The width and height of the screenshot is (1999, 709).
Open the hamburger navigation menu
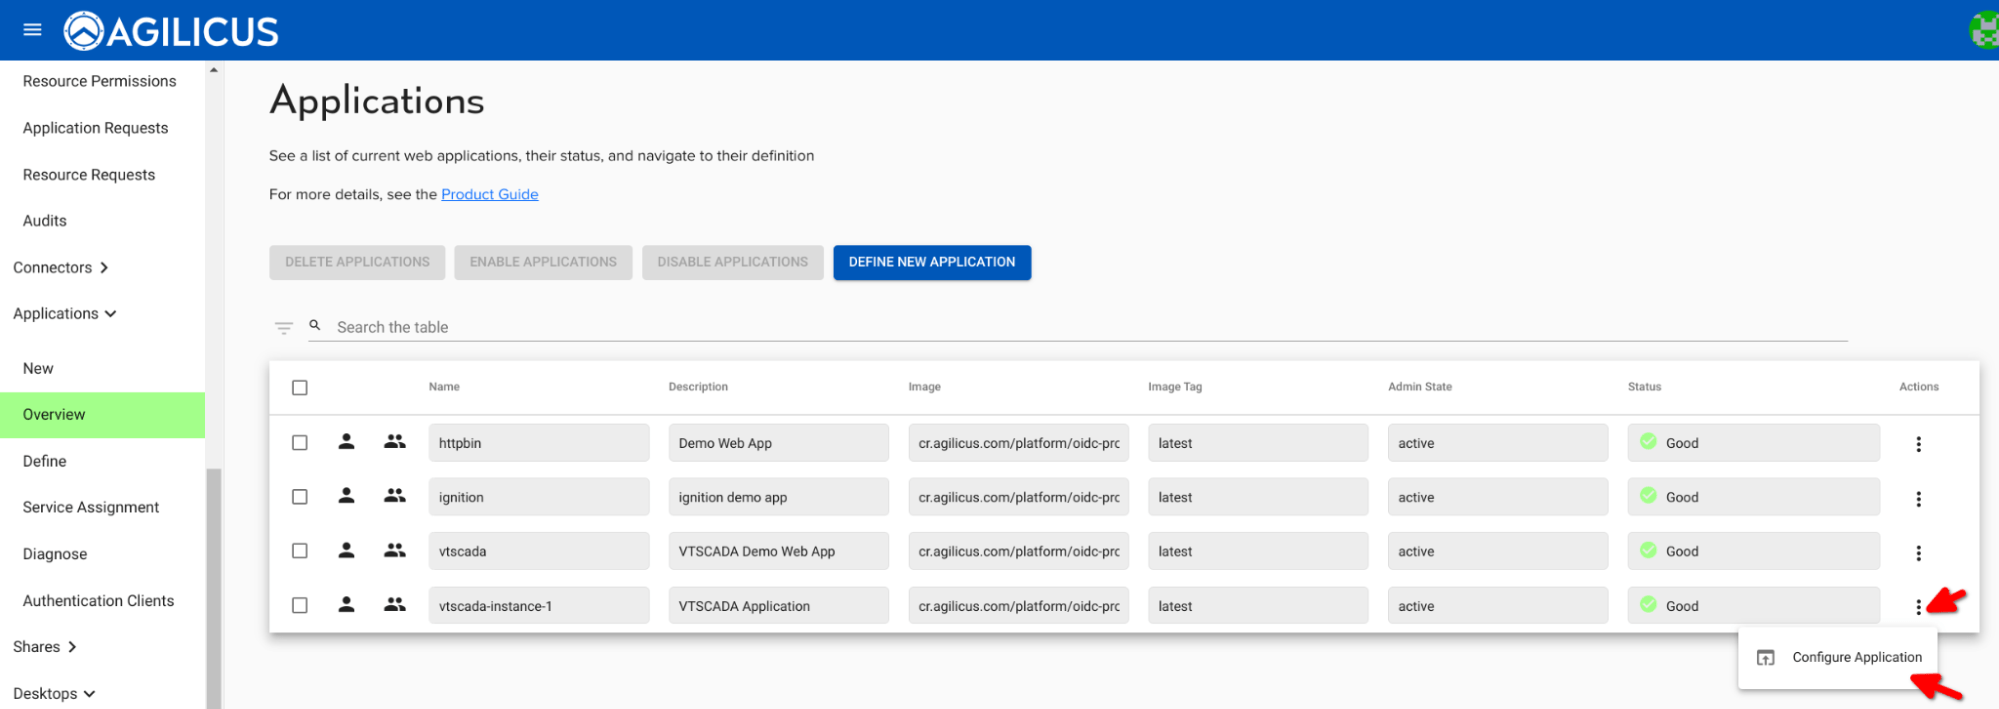click(x=32, y=30)
